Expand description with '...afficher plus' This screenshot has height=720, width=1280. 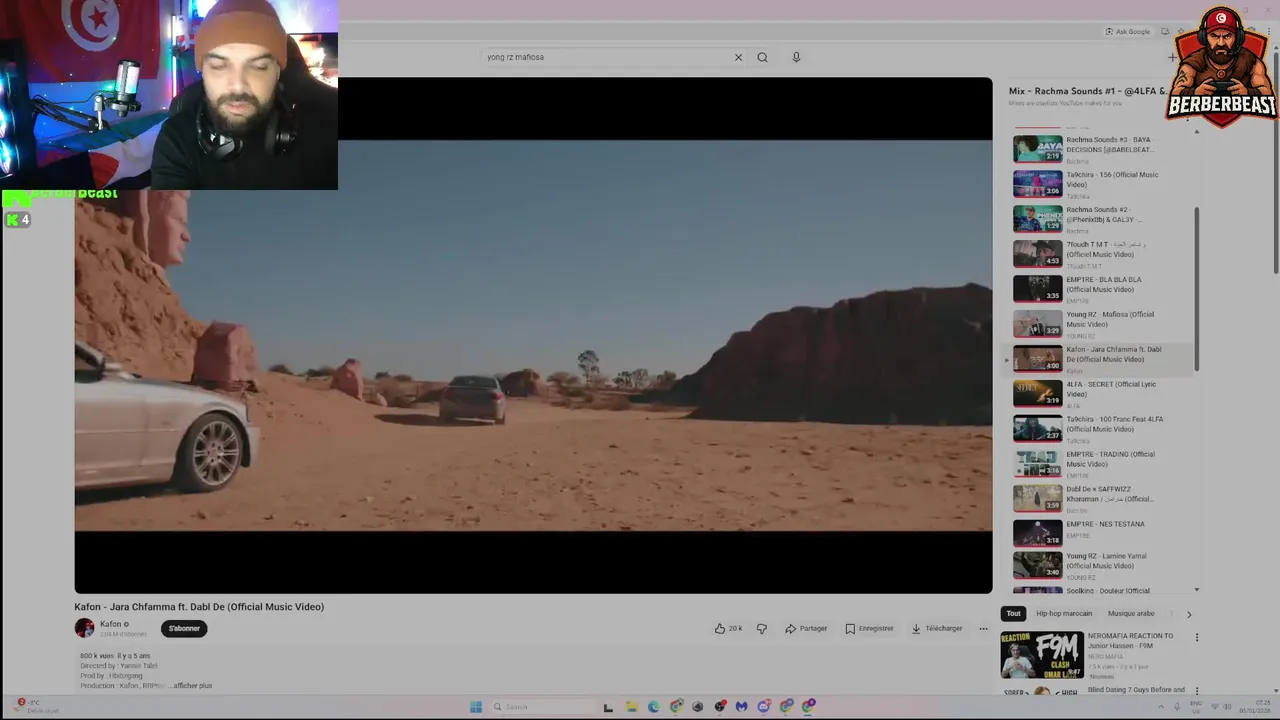tap(192, 686)
